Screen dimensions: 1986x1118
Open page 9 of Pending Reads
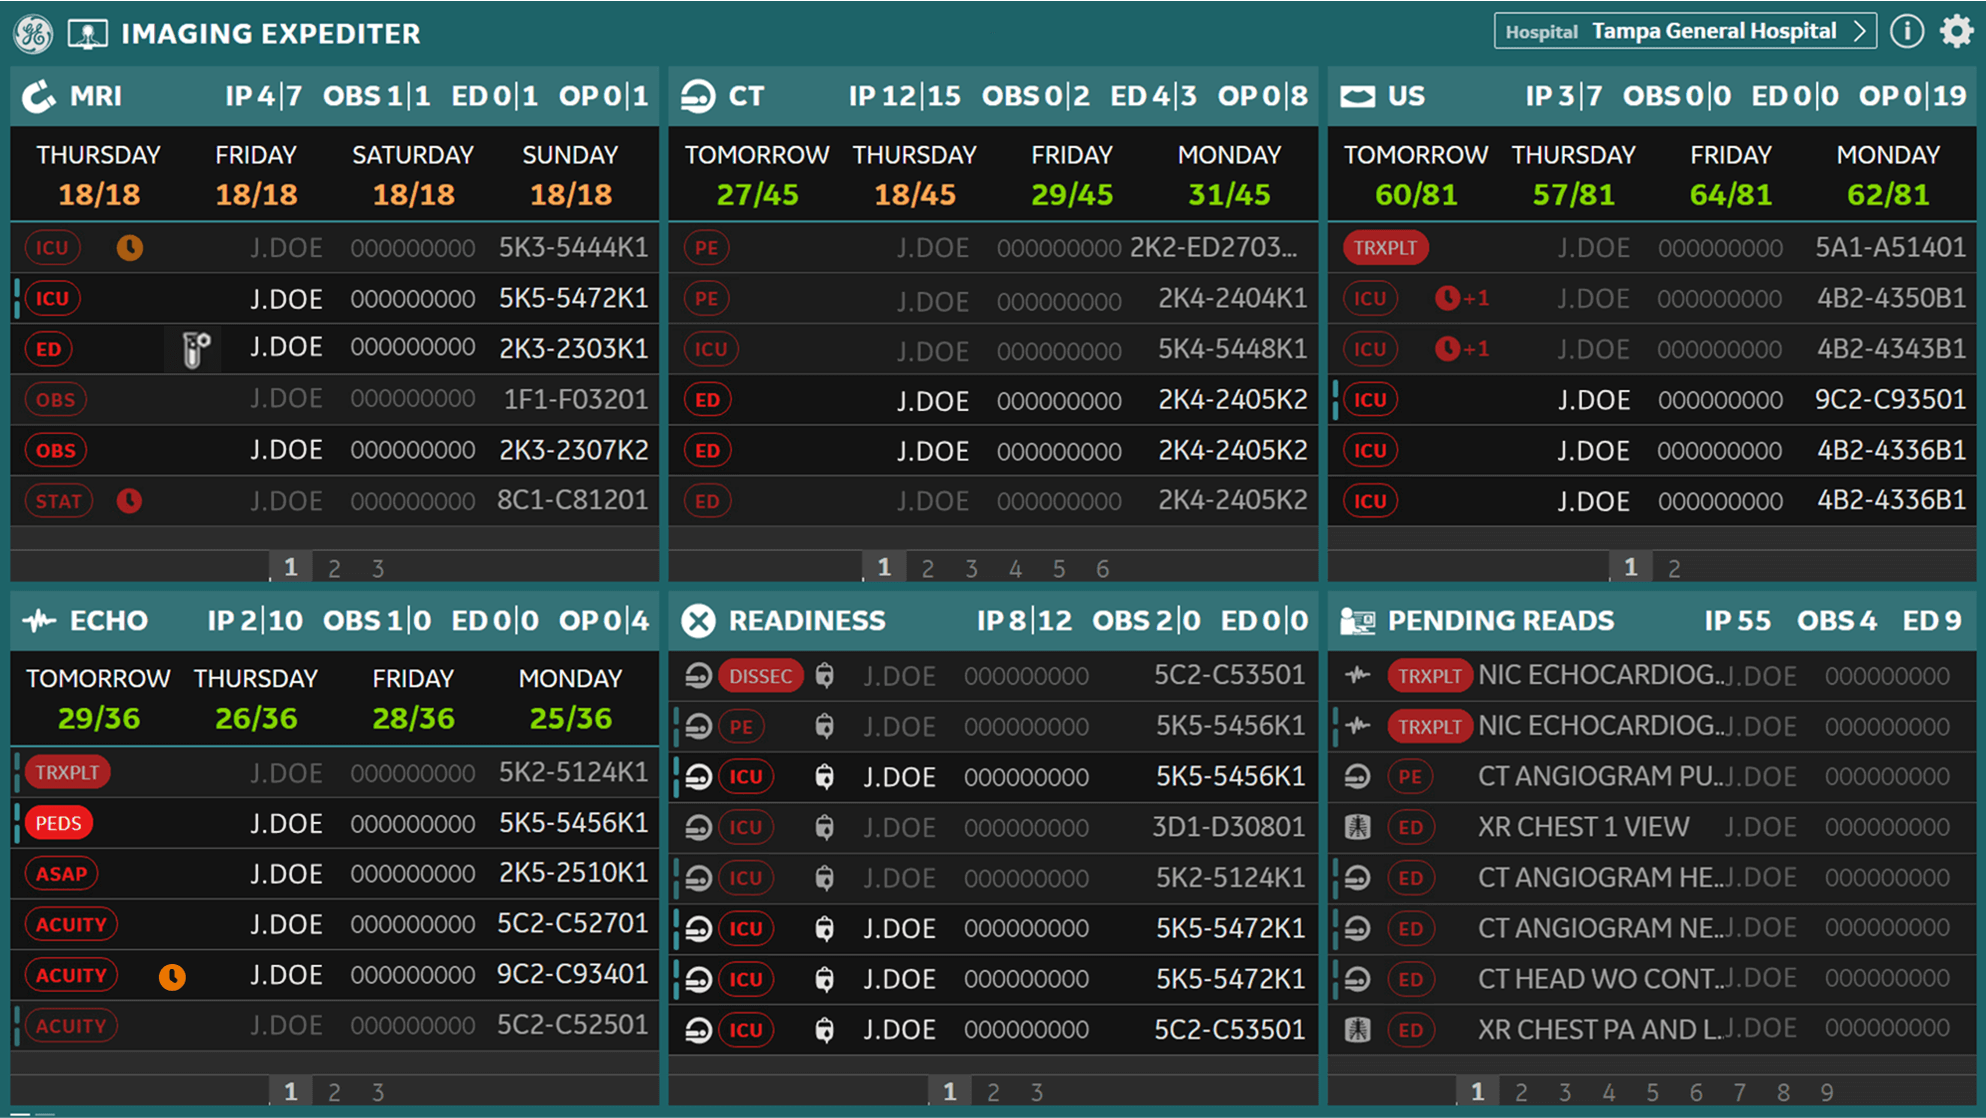pos(1826,1092)
